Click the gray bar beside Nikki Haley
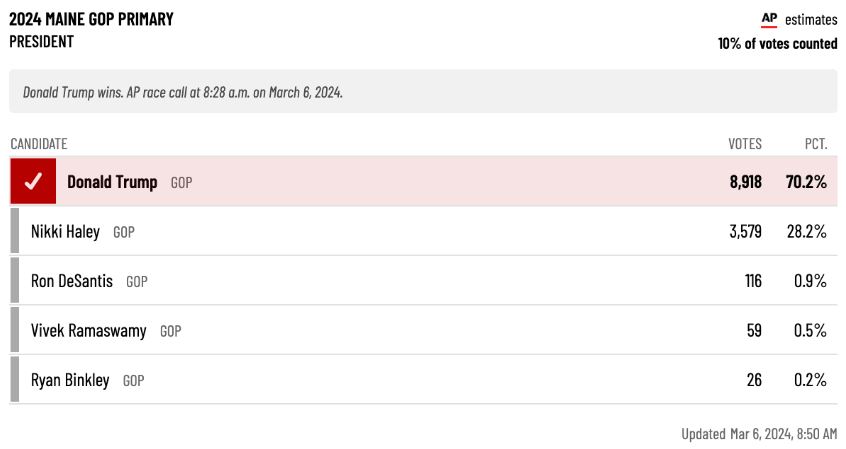This screenshot has width=846, height=449. pos(15,231)
